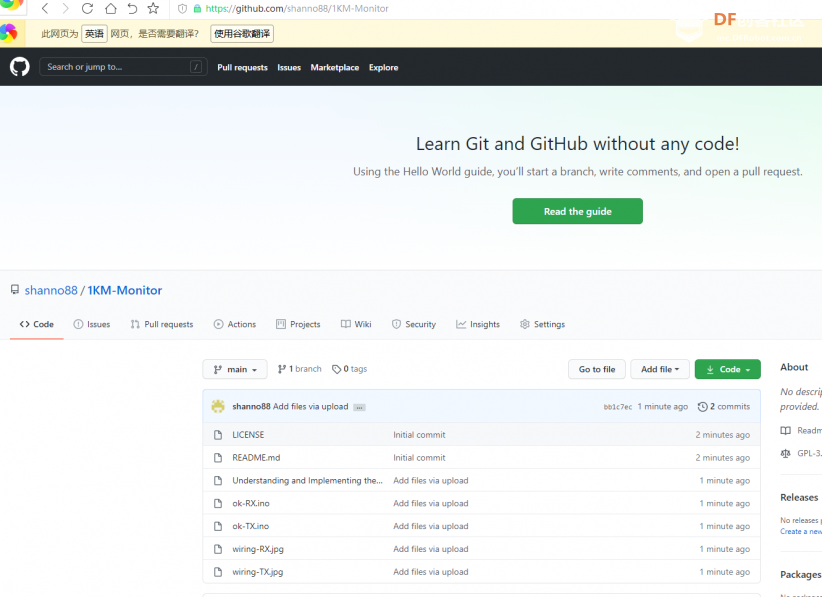
Task: Open the ok-TX.ino file
Action: [x=251, y=526]
